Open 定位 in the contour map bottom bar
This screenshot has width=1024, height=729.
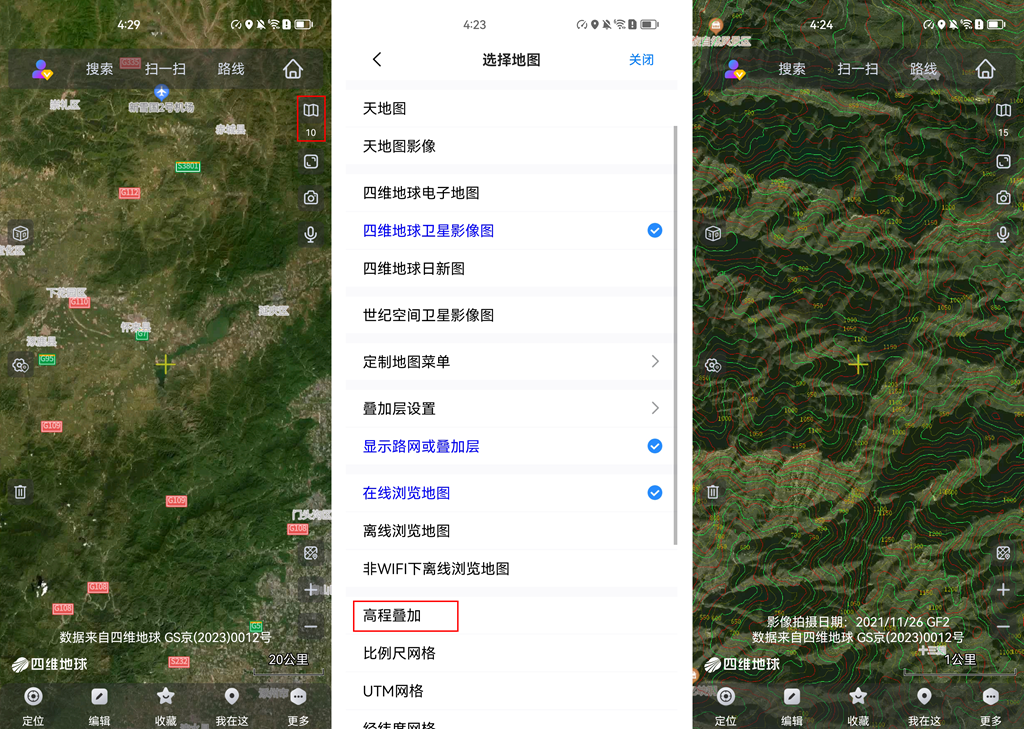click(726, 703)
